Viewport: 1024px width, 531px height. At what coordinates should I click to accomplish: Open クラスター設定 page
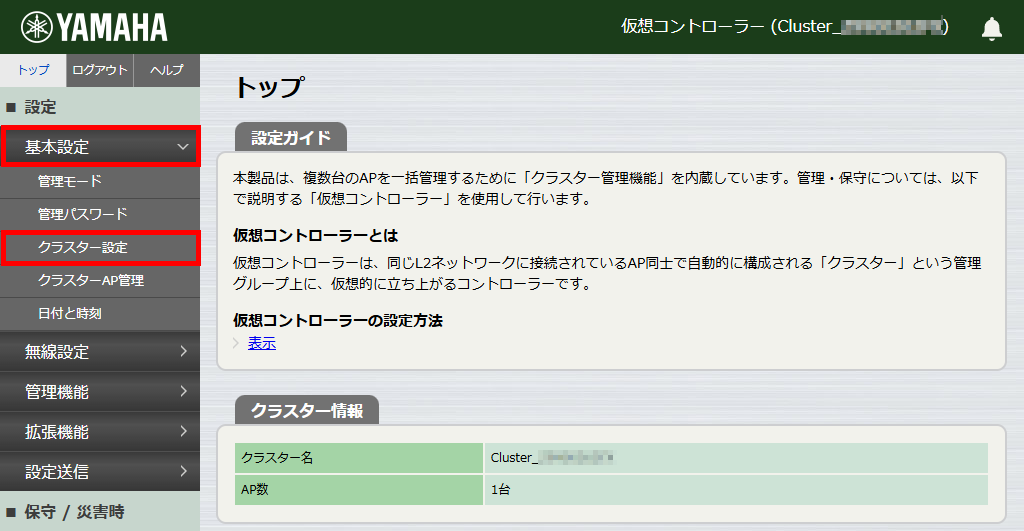(x=100, y=248)
